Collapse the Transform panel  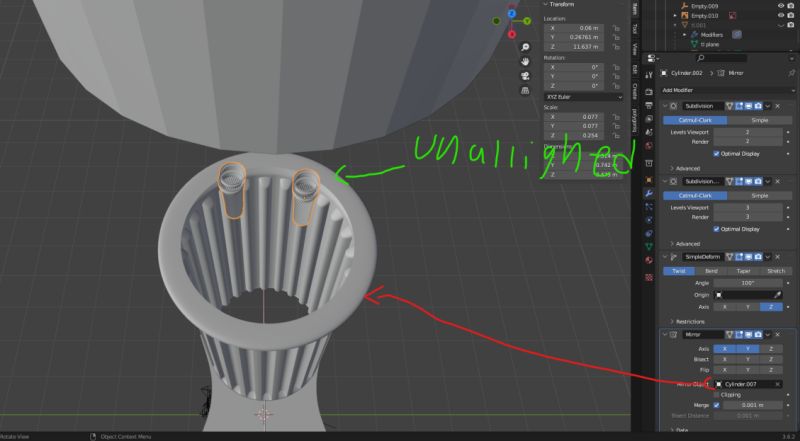coord(545,4)
